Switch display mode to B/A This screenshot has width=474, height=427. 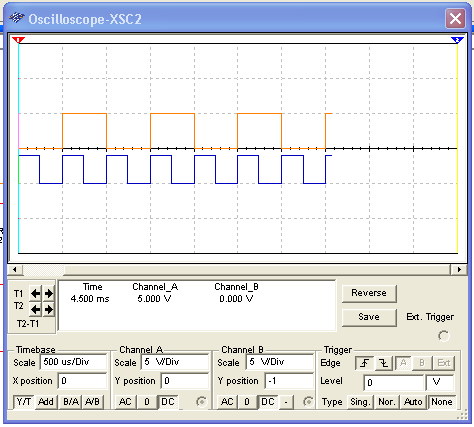pos(71,402)
